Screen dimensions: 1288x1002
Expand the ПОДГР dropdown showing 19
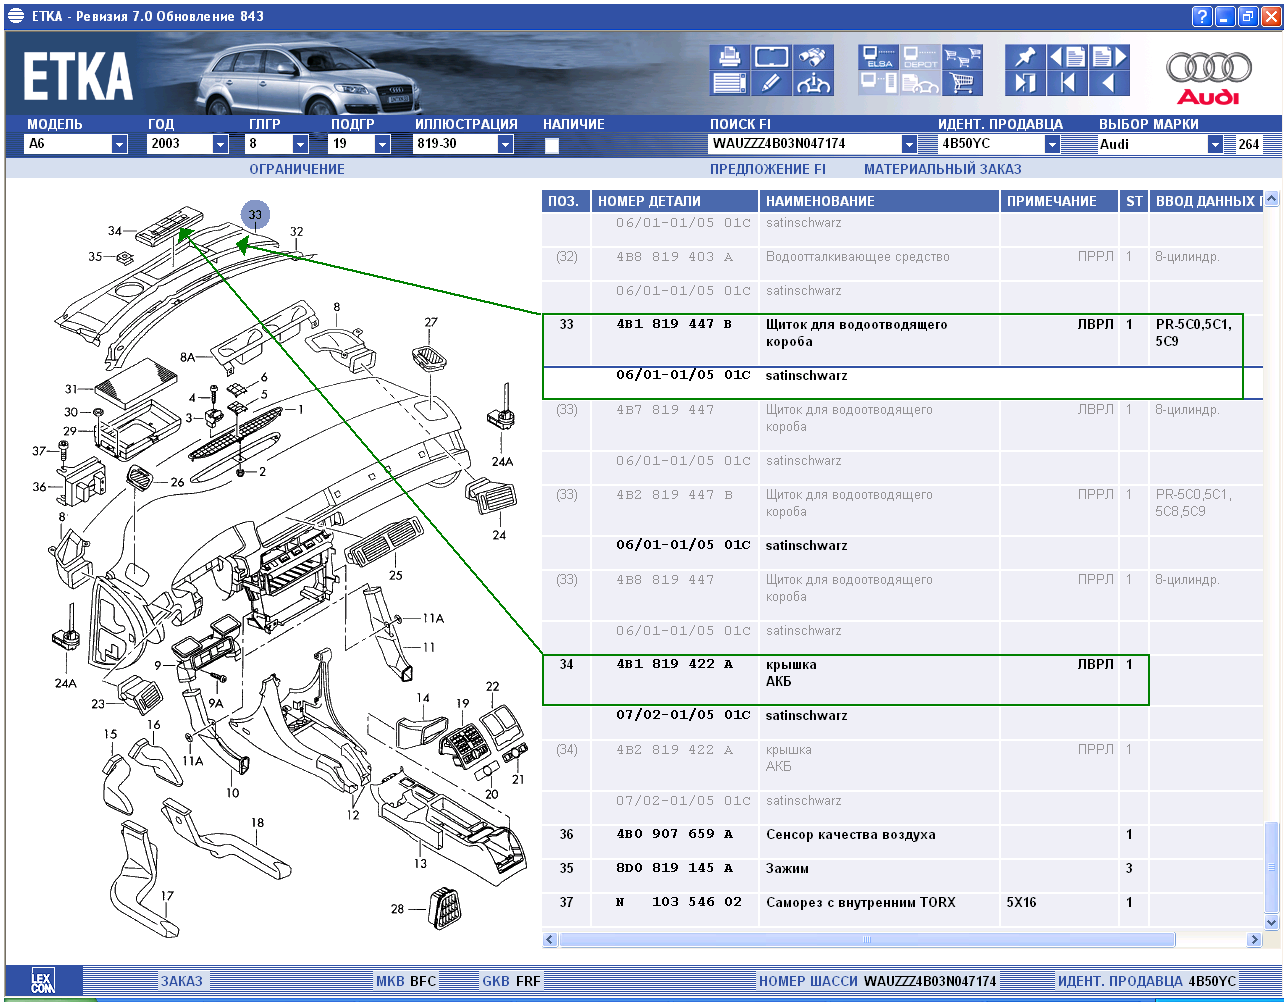point(382,144)
